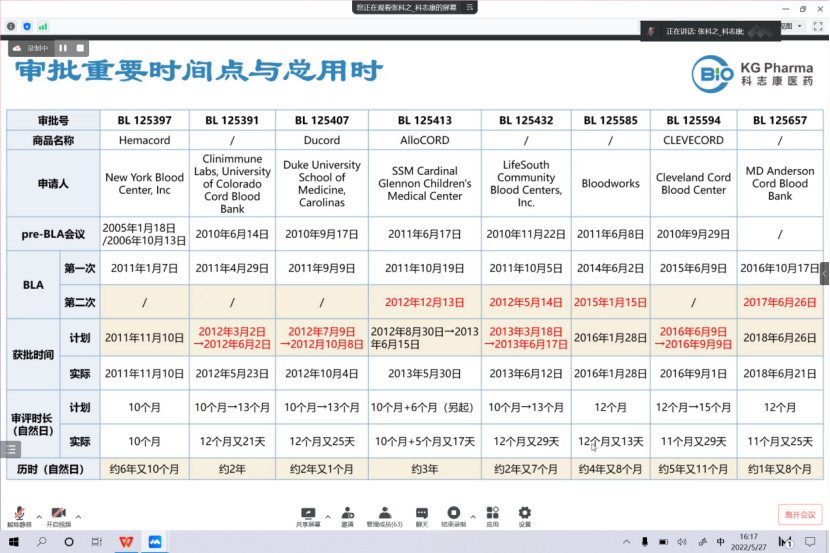Click the cell 'AlloCORD'
The height and width of the screenshot is (553, 830).
(x=425, y=140)
